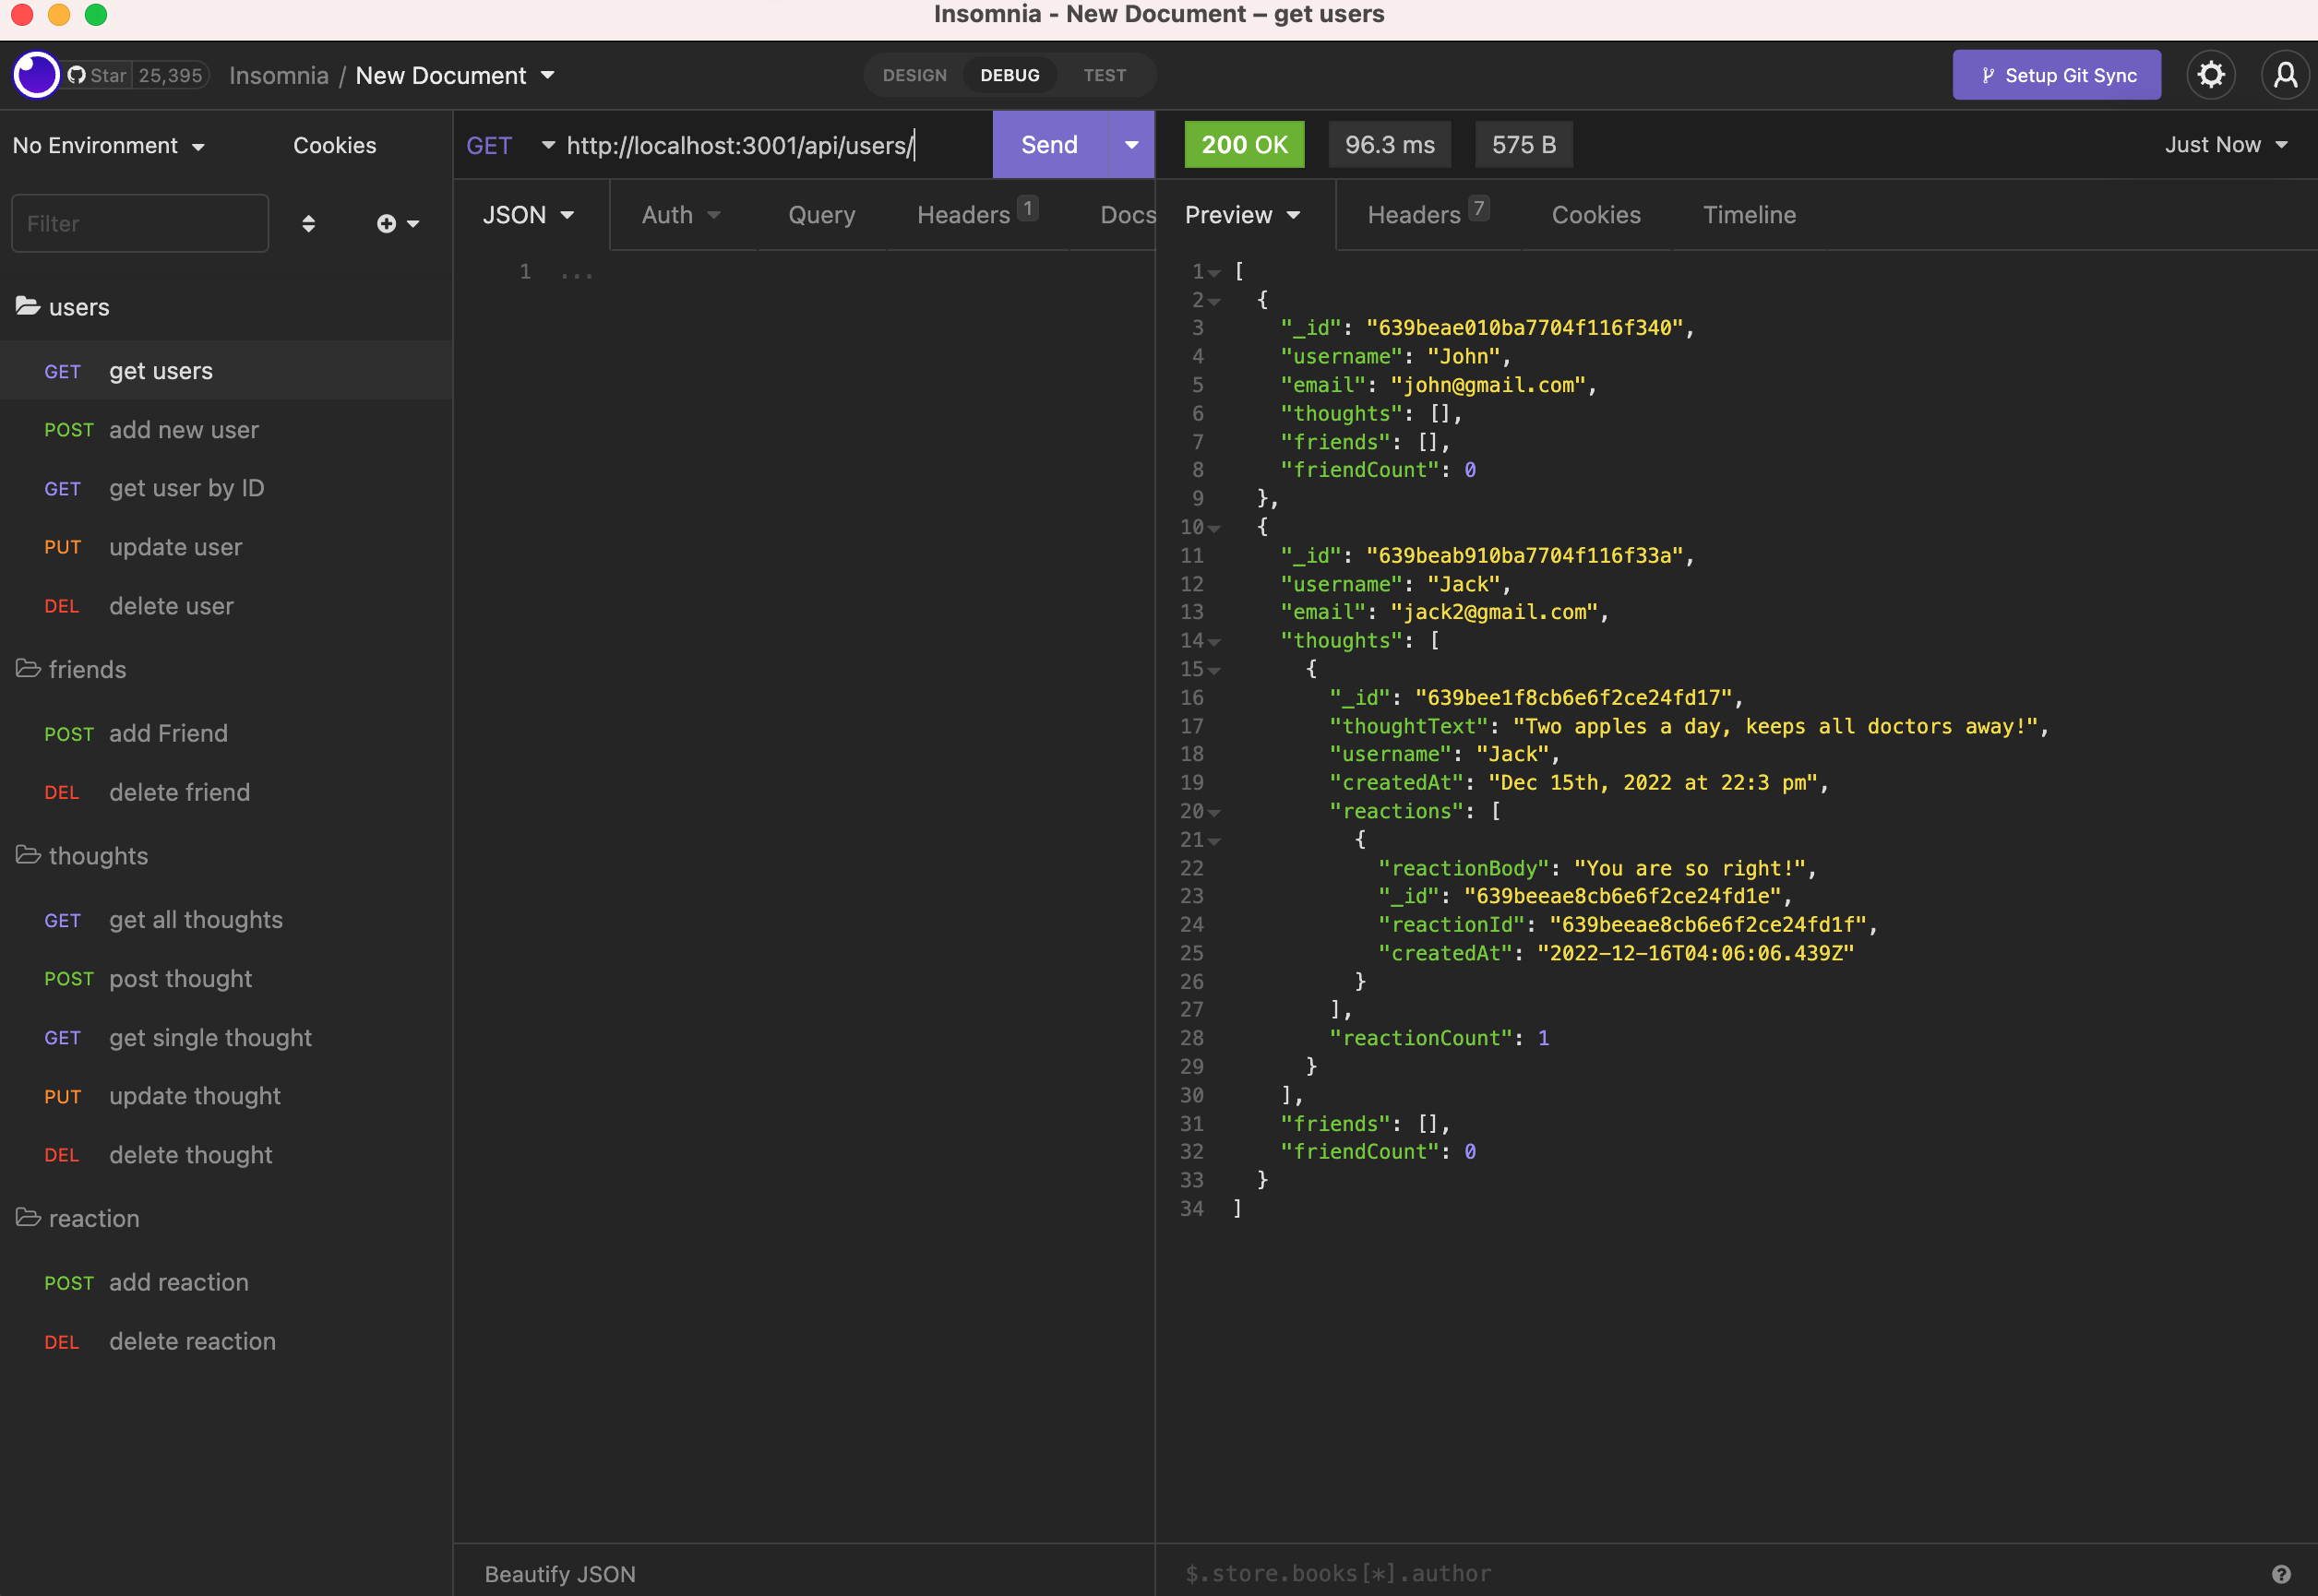Open the account profile icon

[2285, 74]
